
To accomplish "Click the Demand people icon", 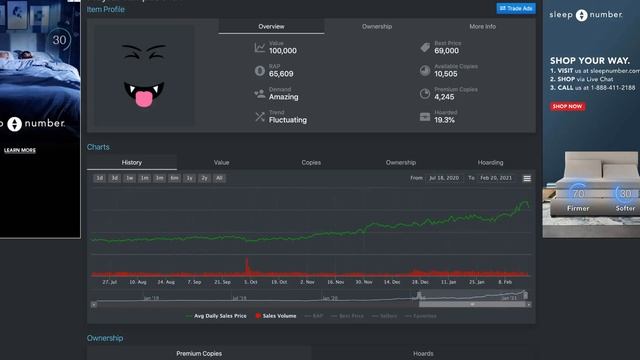I will click(260, 94).
